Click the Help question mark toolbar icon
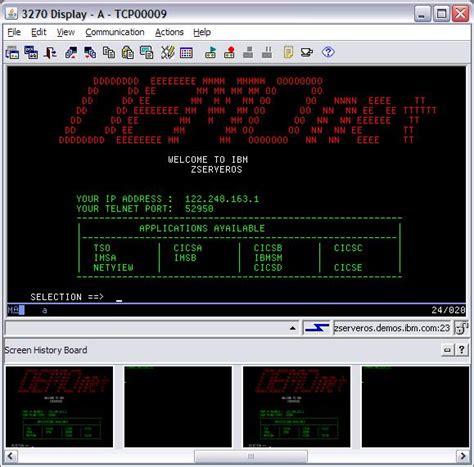The width and height of the screenshot is (474, 467). point(328,52)
